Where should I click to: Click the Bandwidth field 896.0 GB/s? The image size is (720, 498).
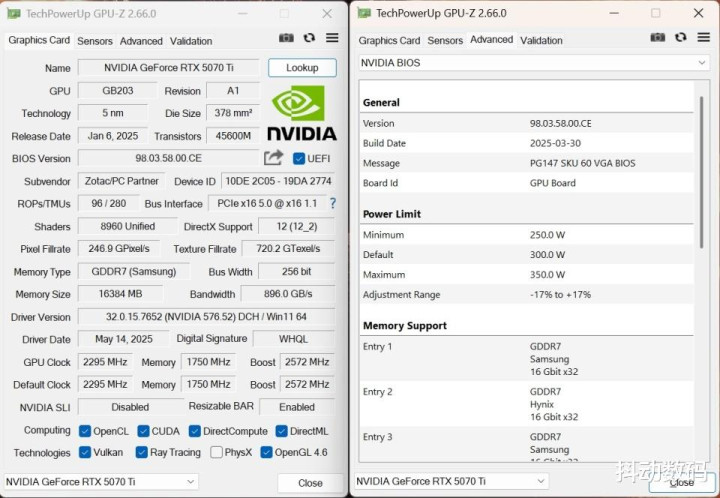288,294
